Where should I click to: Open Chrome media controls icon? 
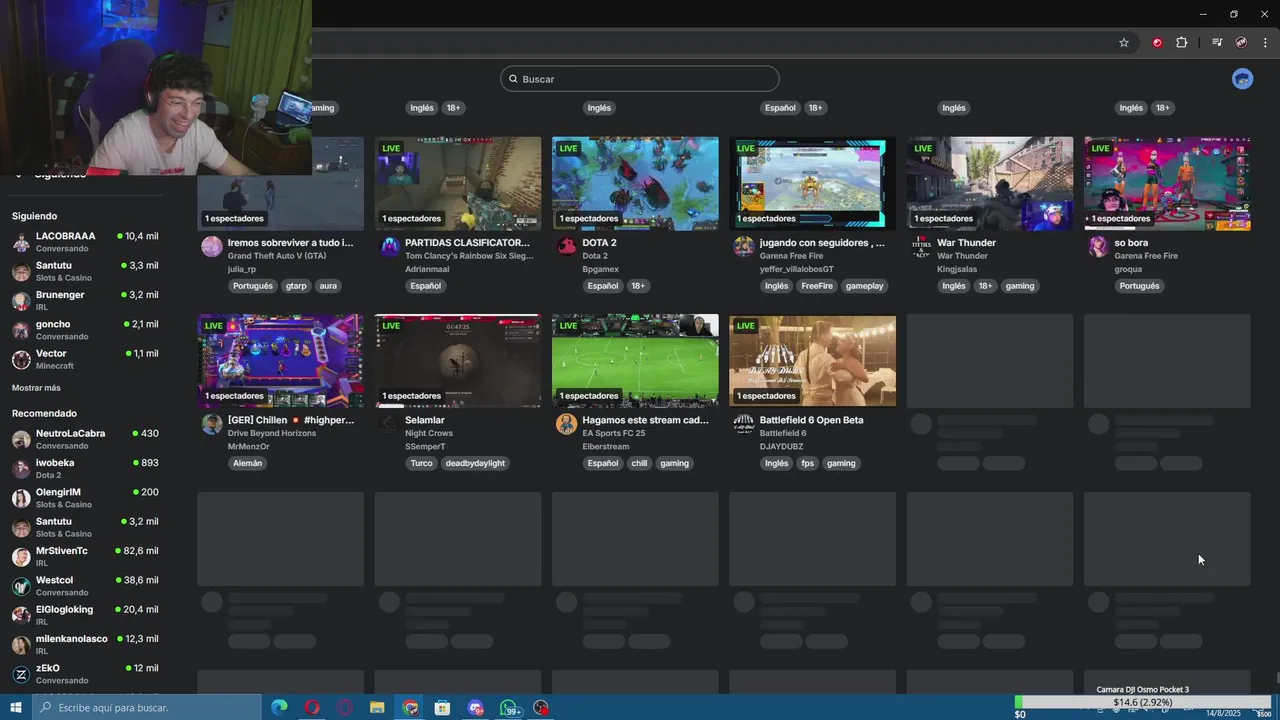tap(1217, 43)
